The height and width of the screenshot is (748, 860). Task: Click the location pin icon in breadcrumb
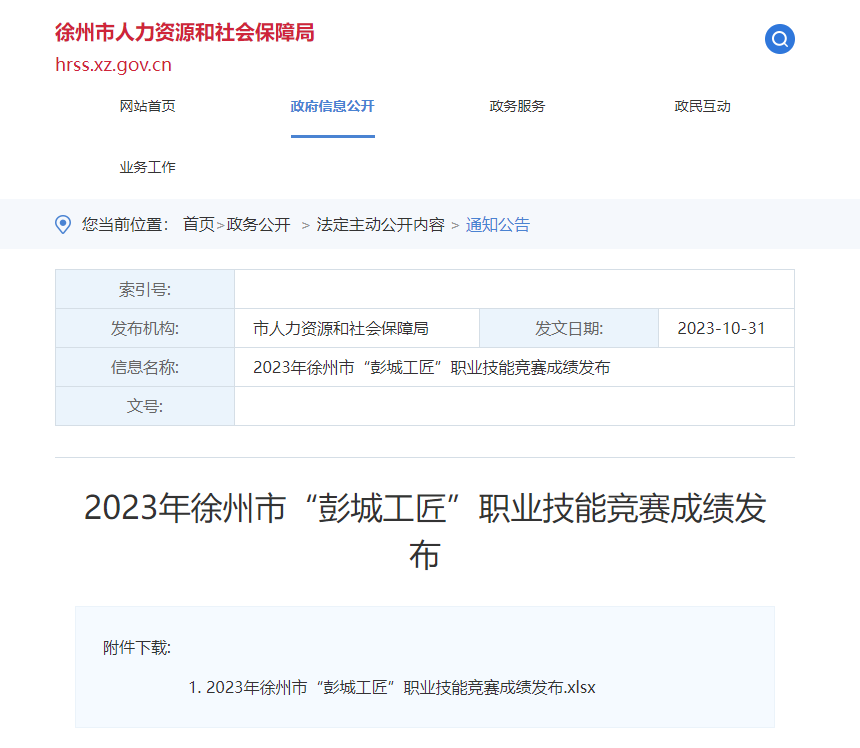pos(63,224)
